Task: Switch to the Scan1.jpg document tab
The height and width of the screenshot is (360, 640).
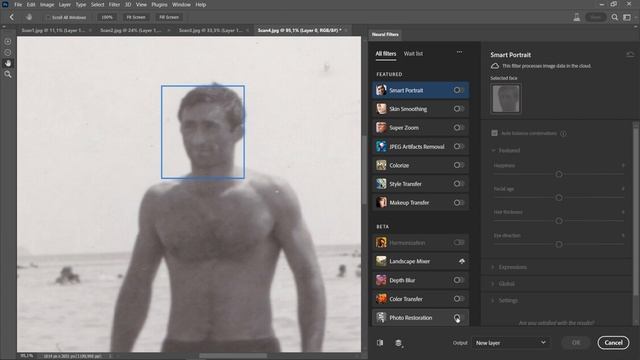Action: 53,31
